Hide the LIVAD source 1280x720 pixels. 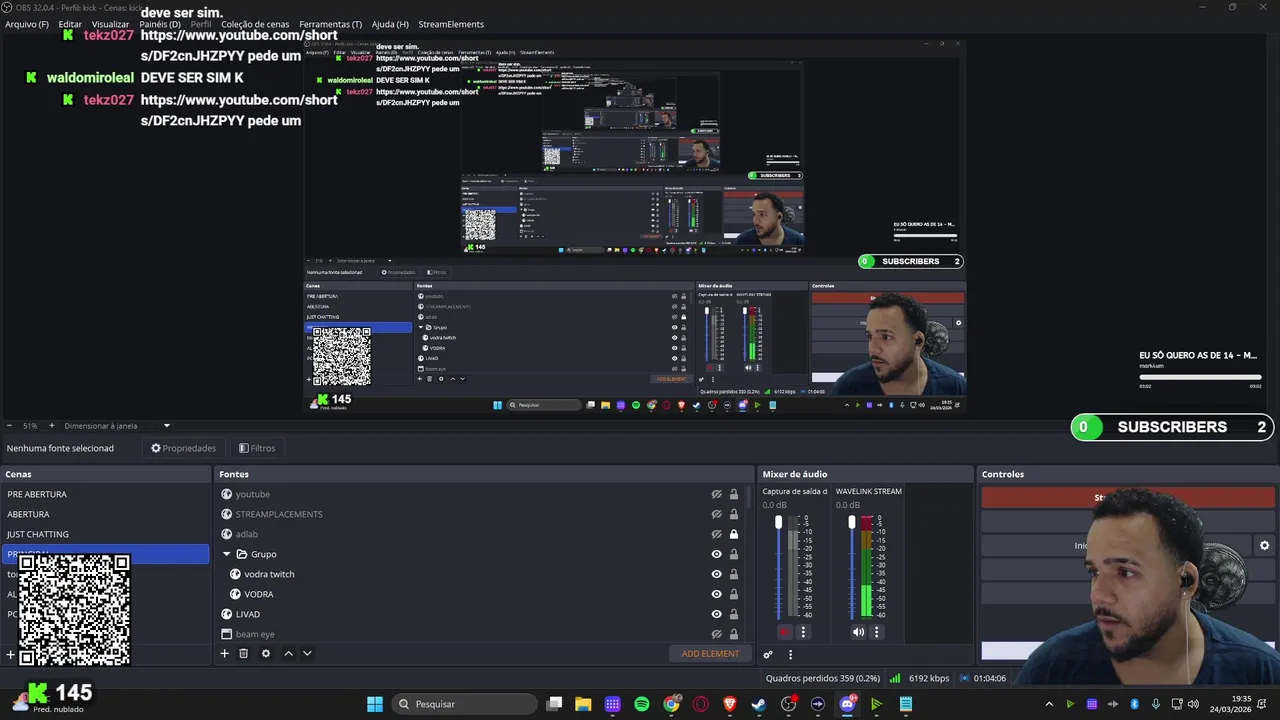[716, 614]
